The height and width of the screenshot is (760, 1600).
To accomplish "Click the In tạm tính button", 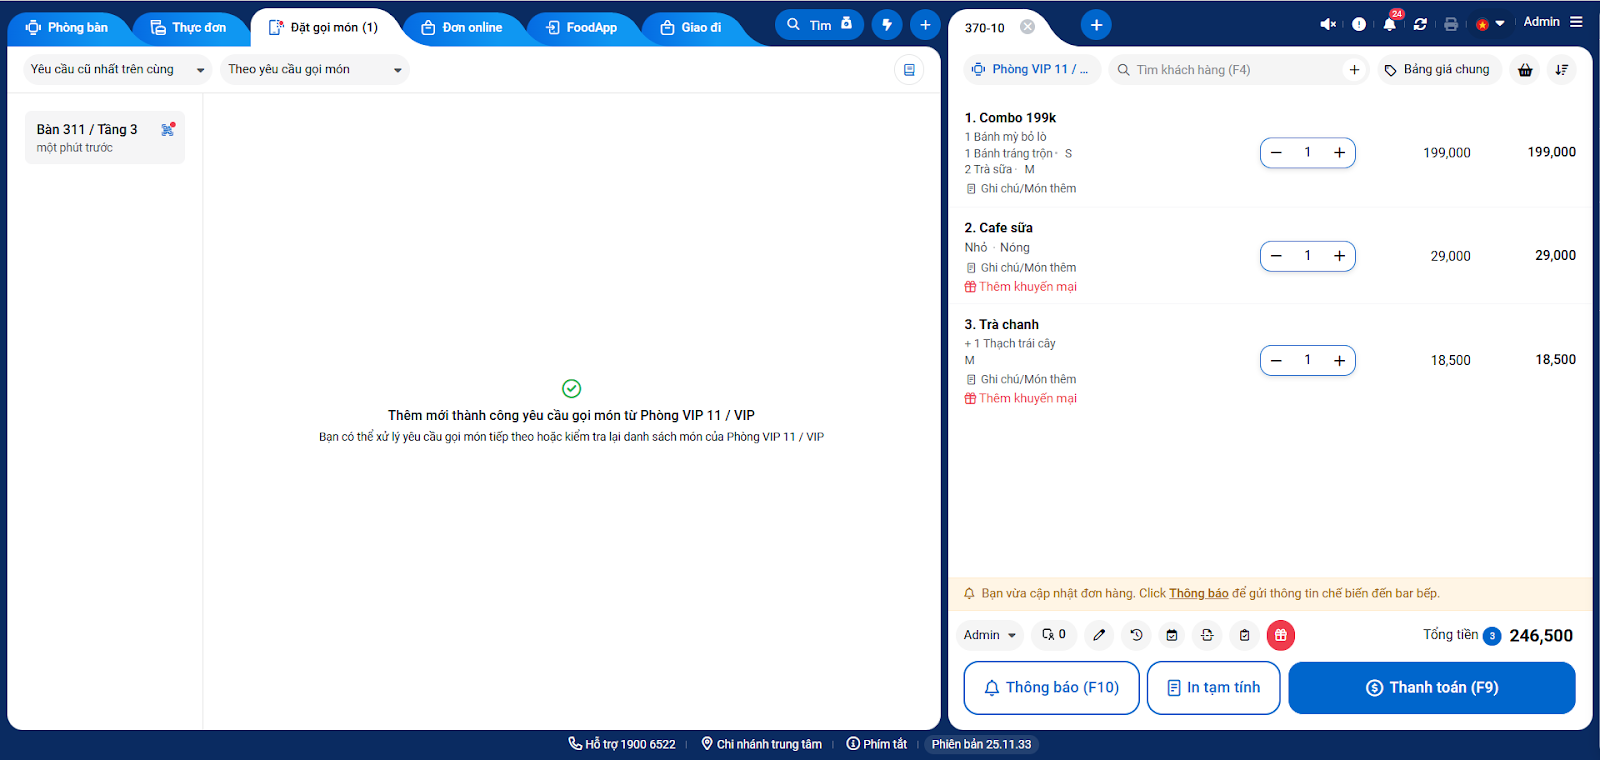I will click(1214, 688).
